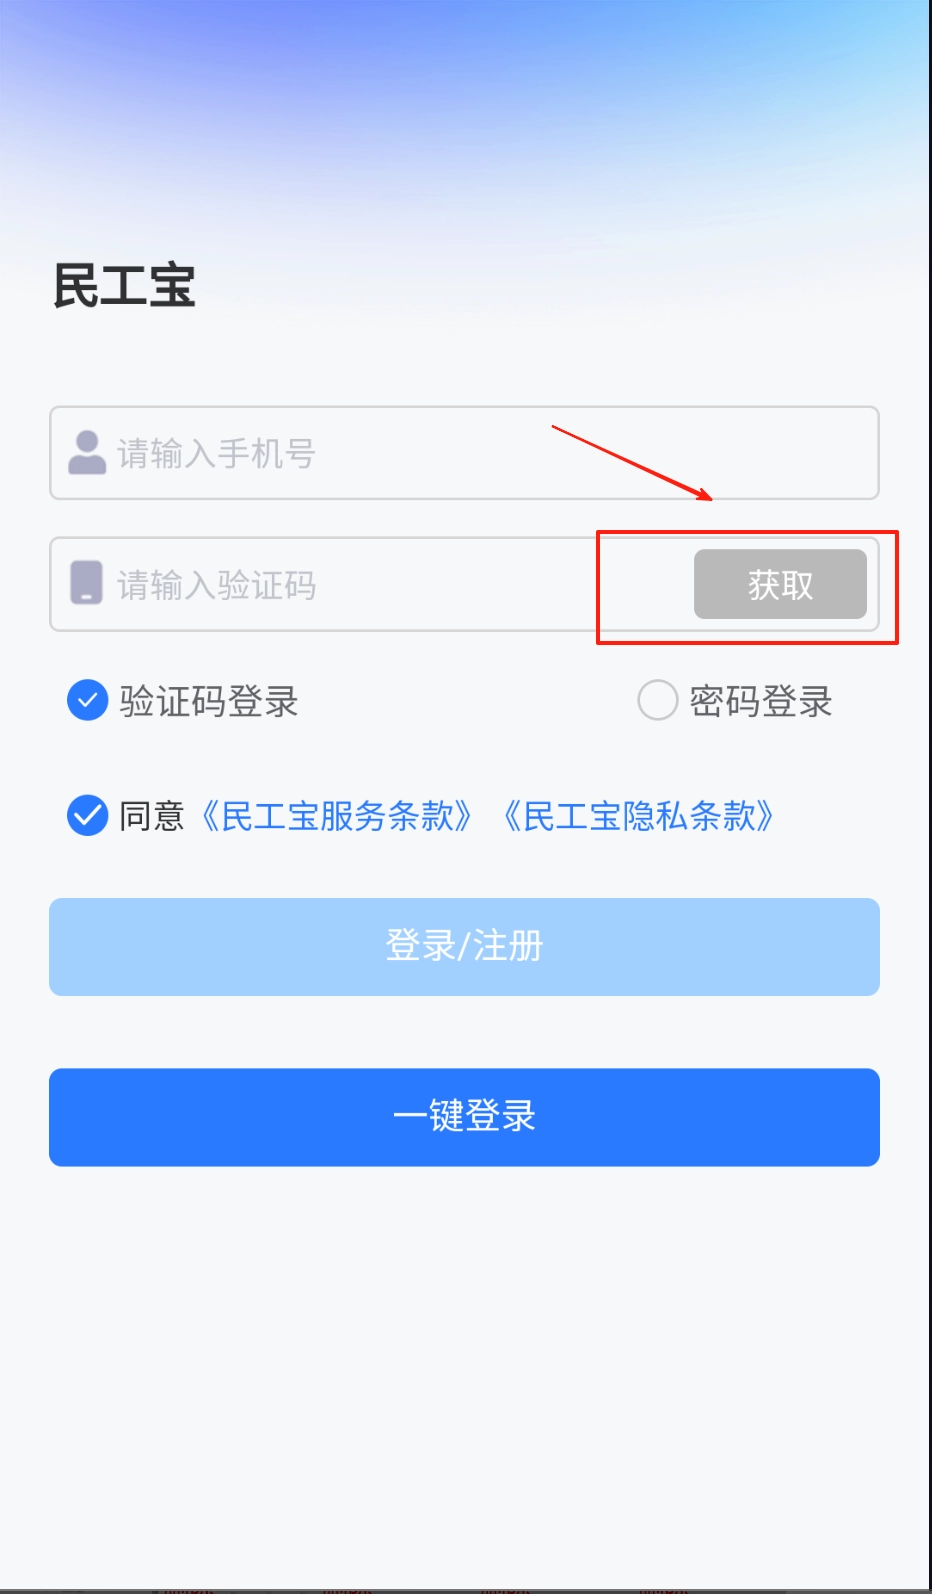Focus the 请输入验证码 verification code field
Viewport: 932px width, 1594px height.
pos(372,584)
